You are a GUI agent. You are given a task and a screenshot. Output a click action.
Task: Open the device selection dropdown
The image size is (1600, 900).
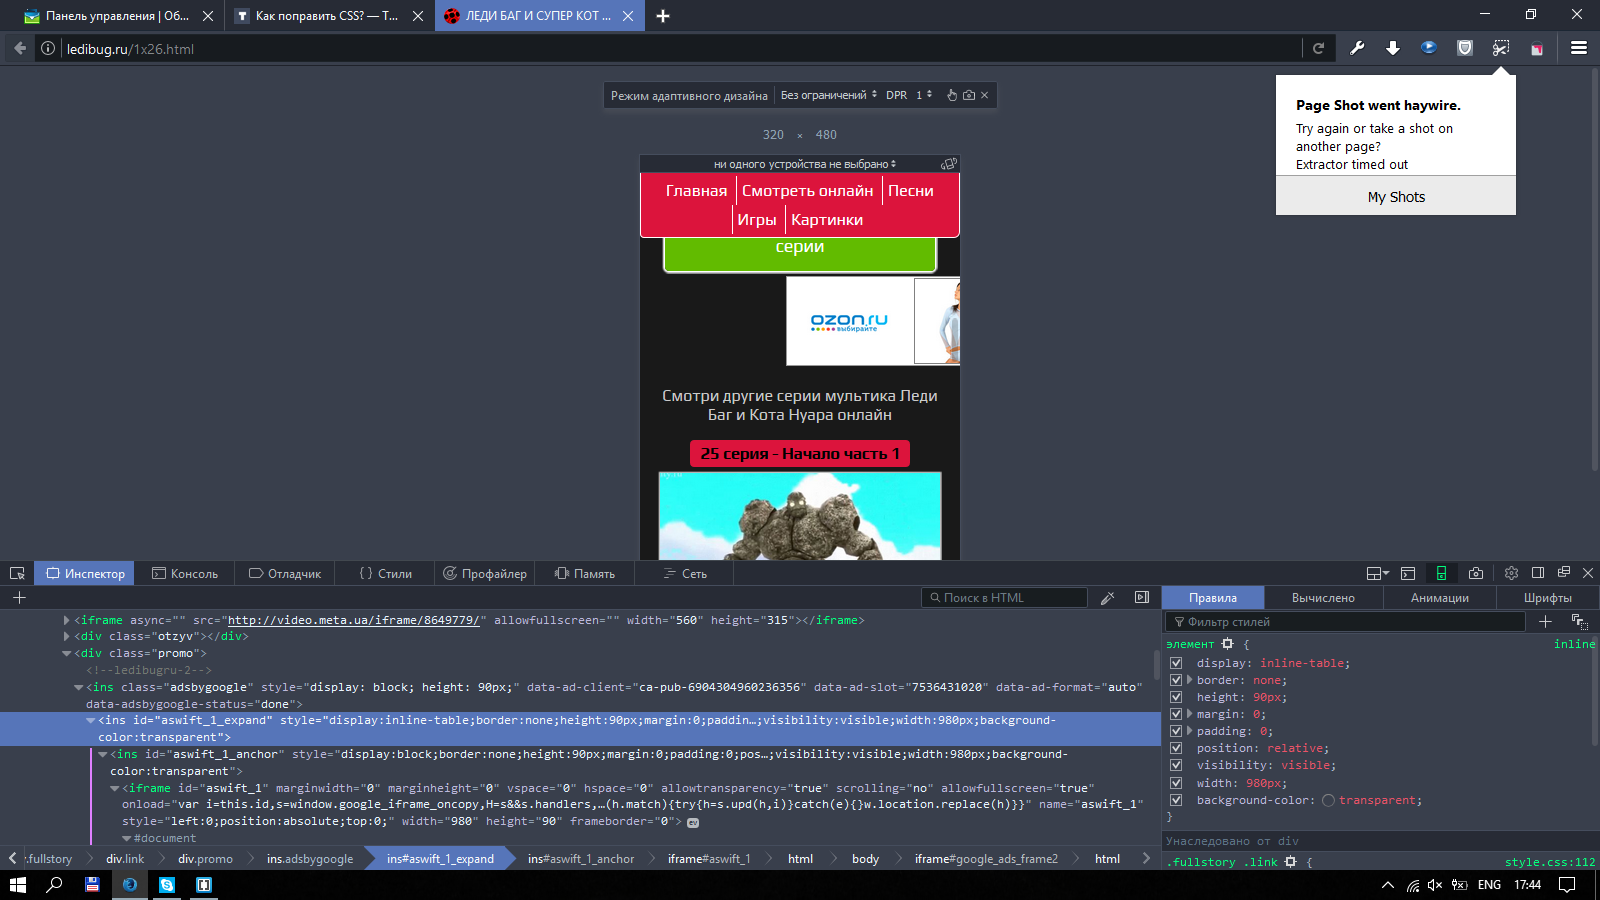point(804,164)
